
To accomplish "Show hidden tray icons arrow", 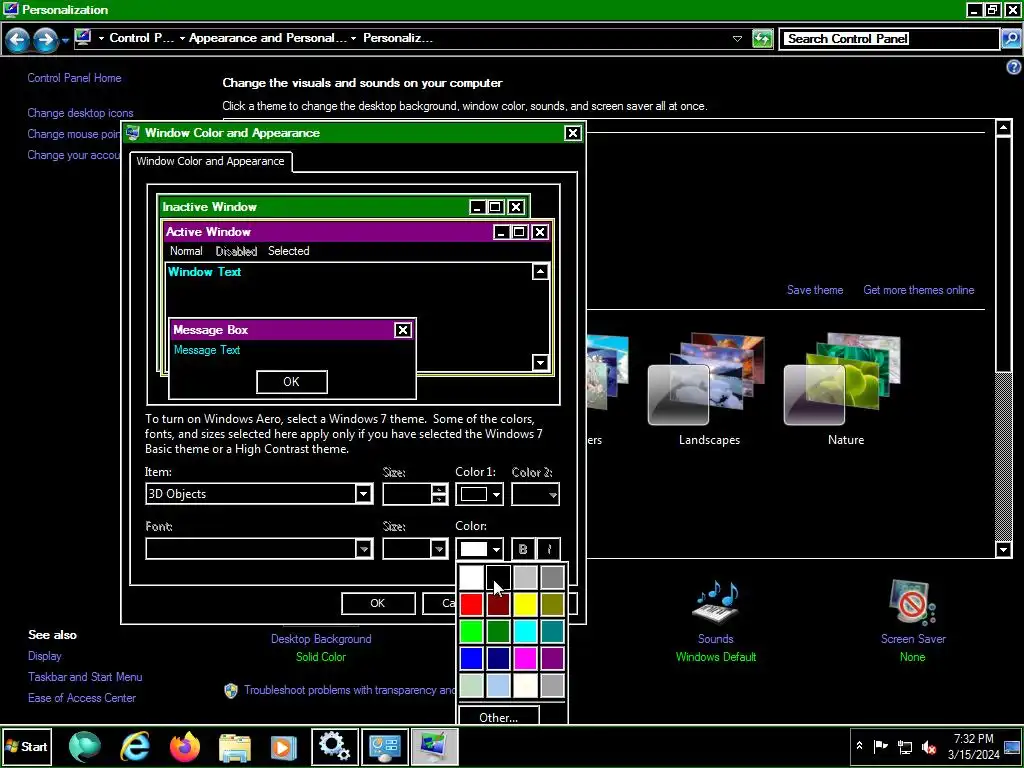I will tap(859, 746).
